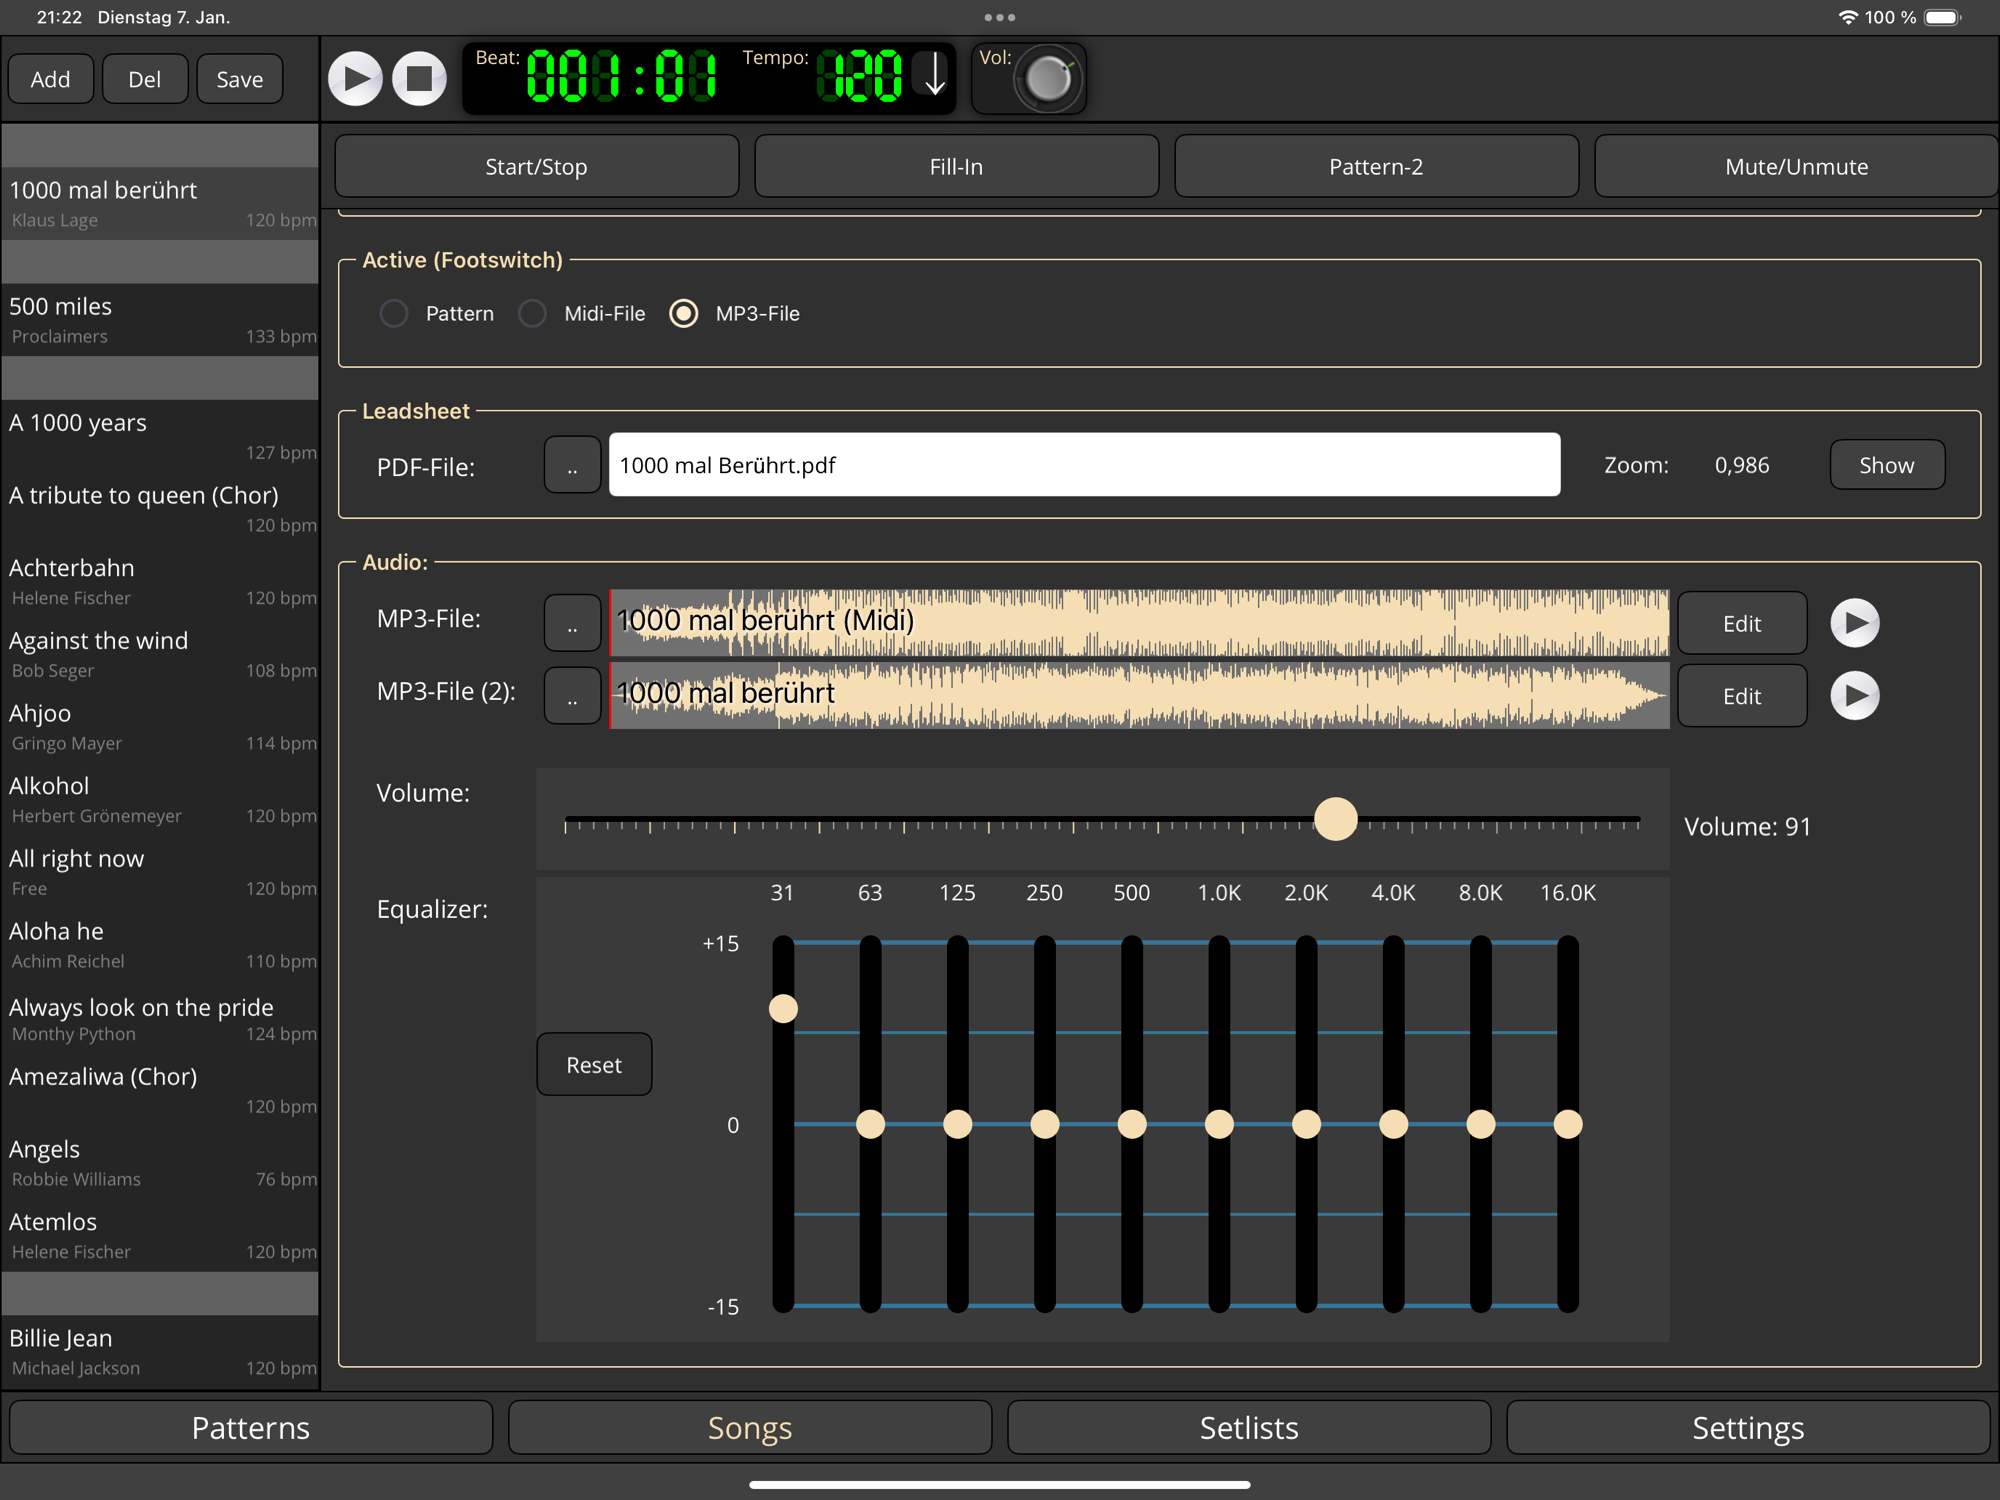Play the first MP3-File preview

click(1854, 623)
